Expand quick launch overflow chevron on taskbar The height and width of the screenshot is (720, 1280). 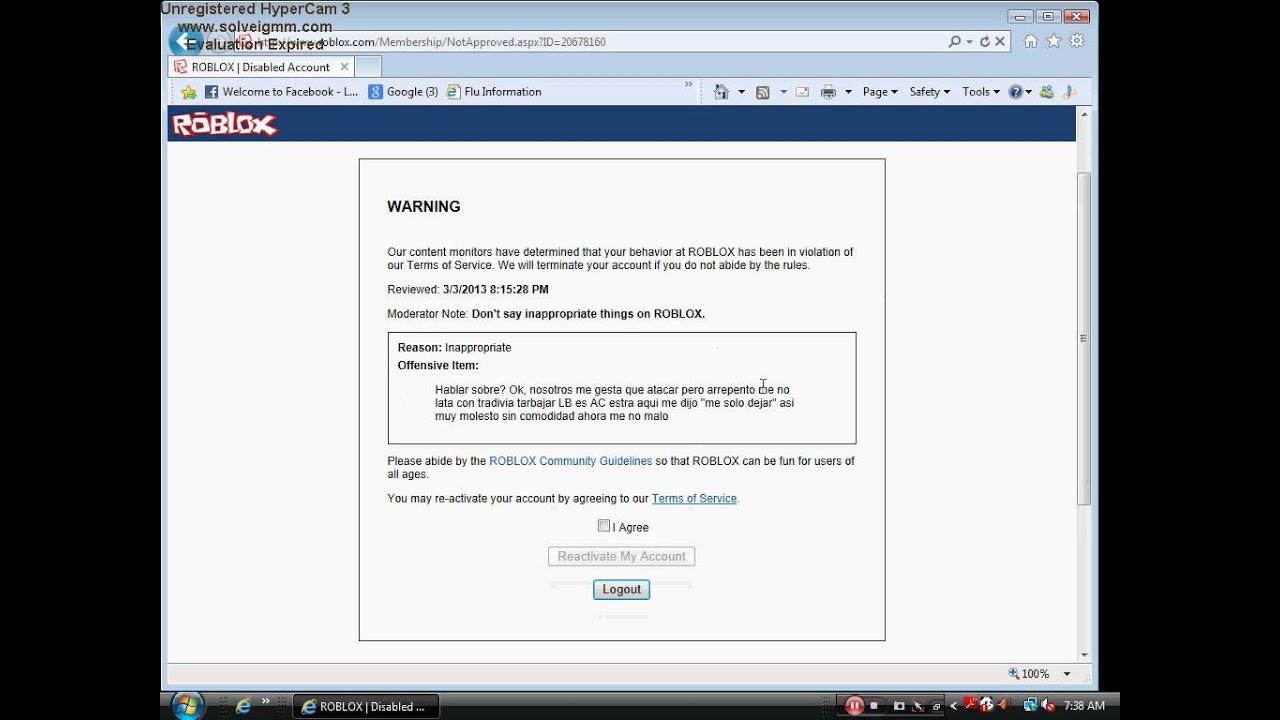coord(266,702)
